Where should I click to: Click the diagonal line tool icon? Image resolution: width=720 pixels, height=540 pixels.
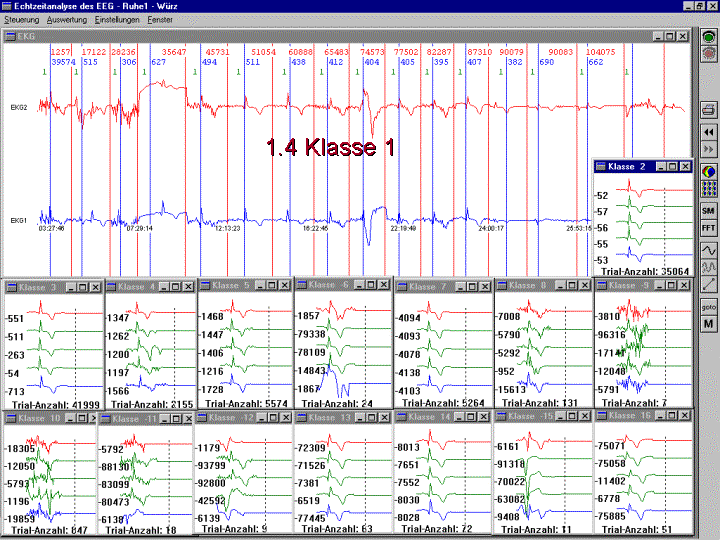(709, 286)
